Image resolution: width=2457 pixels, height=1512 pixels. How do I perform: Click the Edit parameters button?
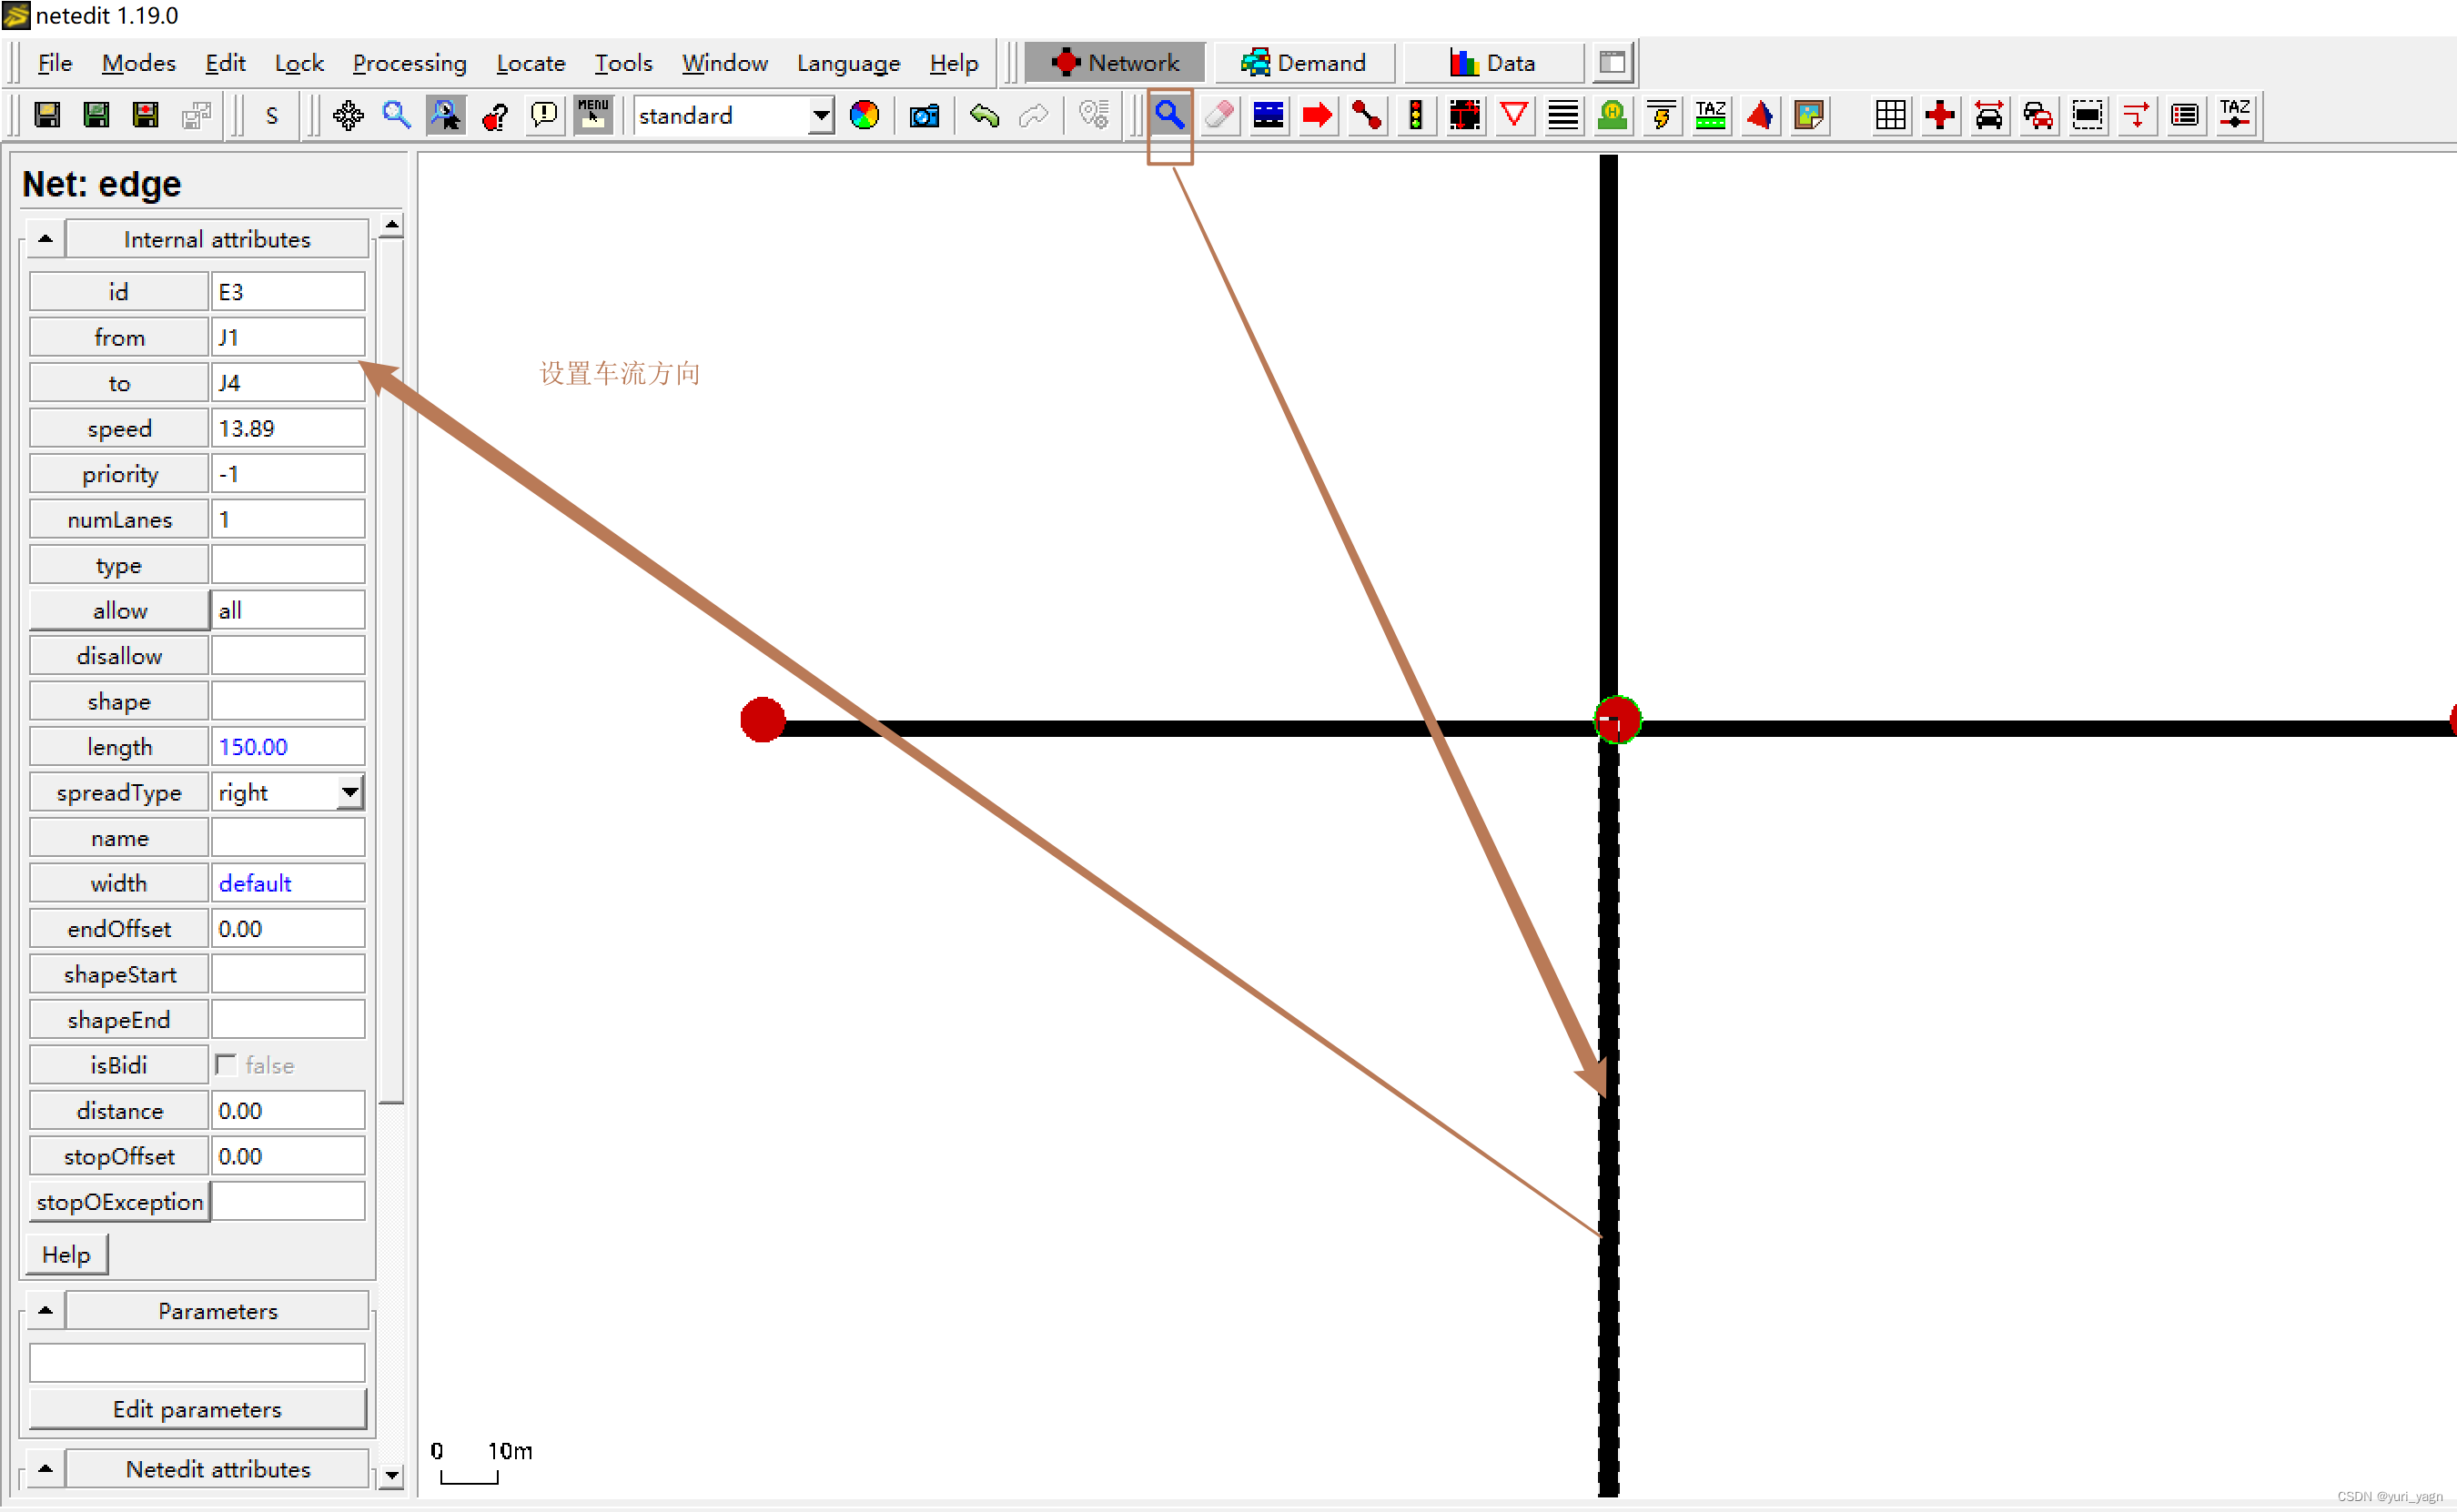(197, 1409)
